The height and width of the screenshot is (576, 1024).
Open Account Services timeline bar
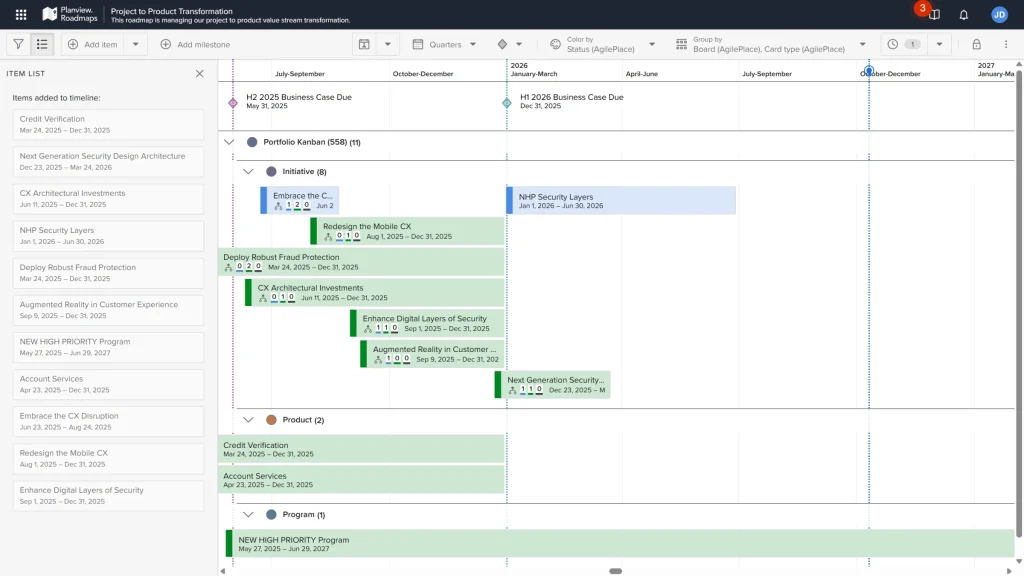361,480
